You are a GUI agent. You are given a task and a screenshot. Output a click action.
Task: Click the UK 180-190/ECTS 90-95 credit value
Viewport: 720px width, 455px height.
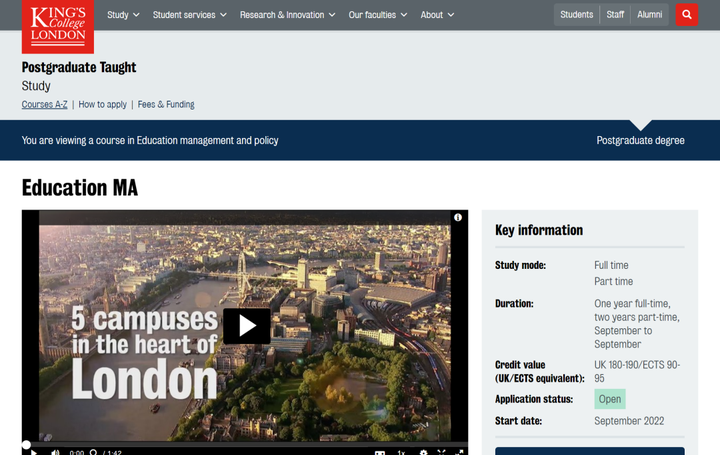637,371
